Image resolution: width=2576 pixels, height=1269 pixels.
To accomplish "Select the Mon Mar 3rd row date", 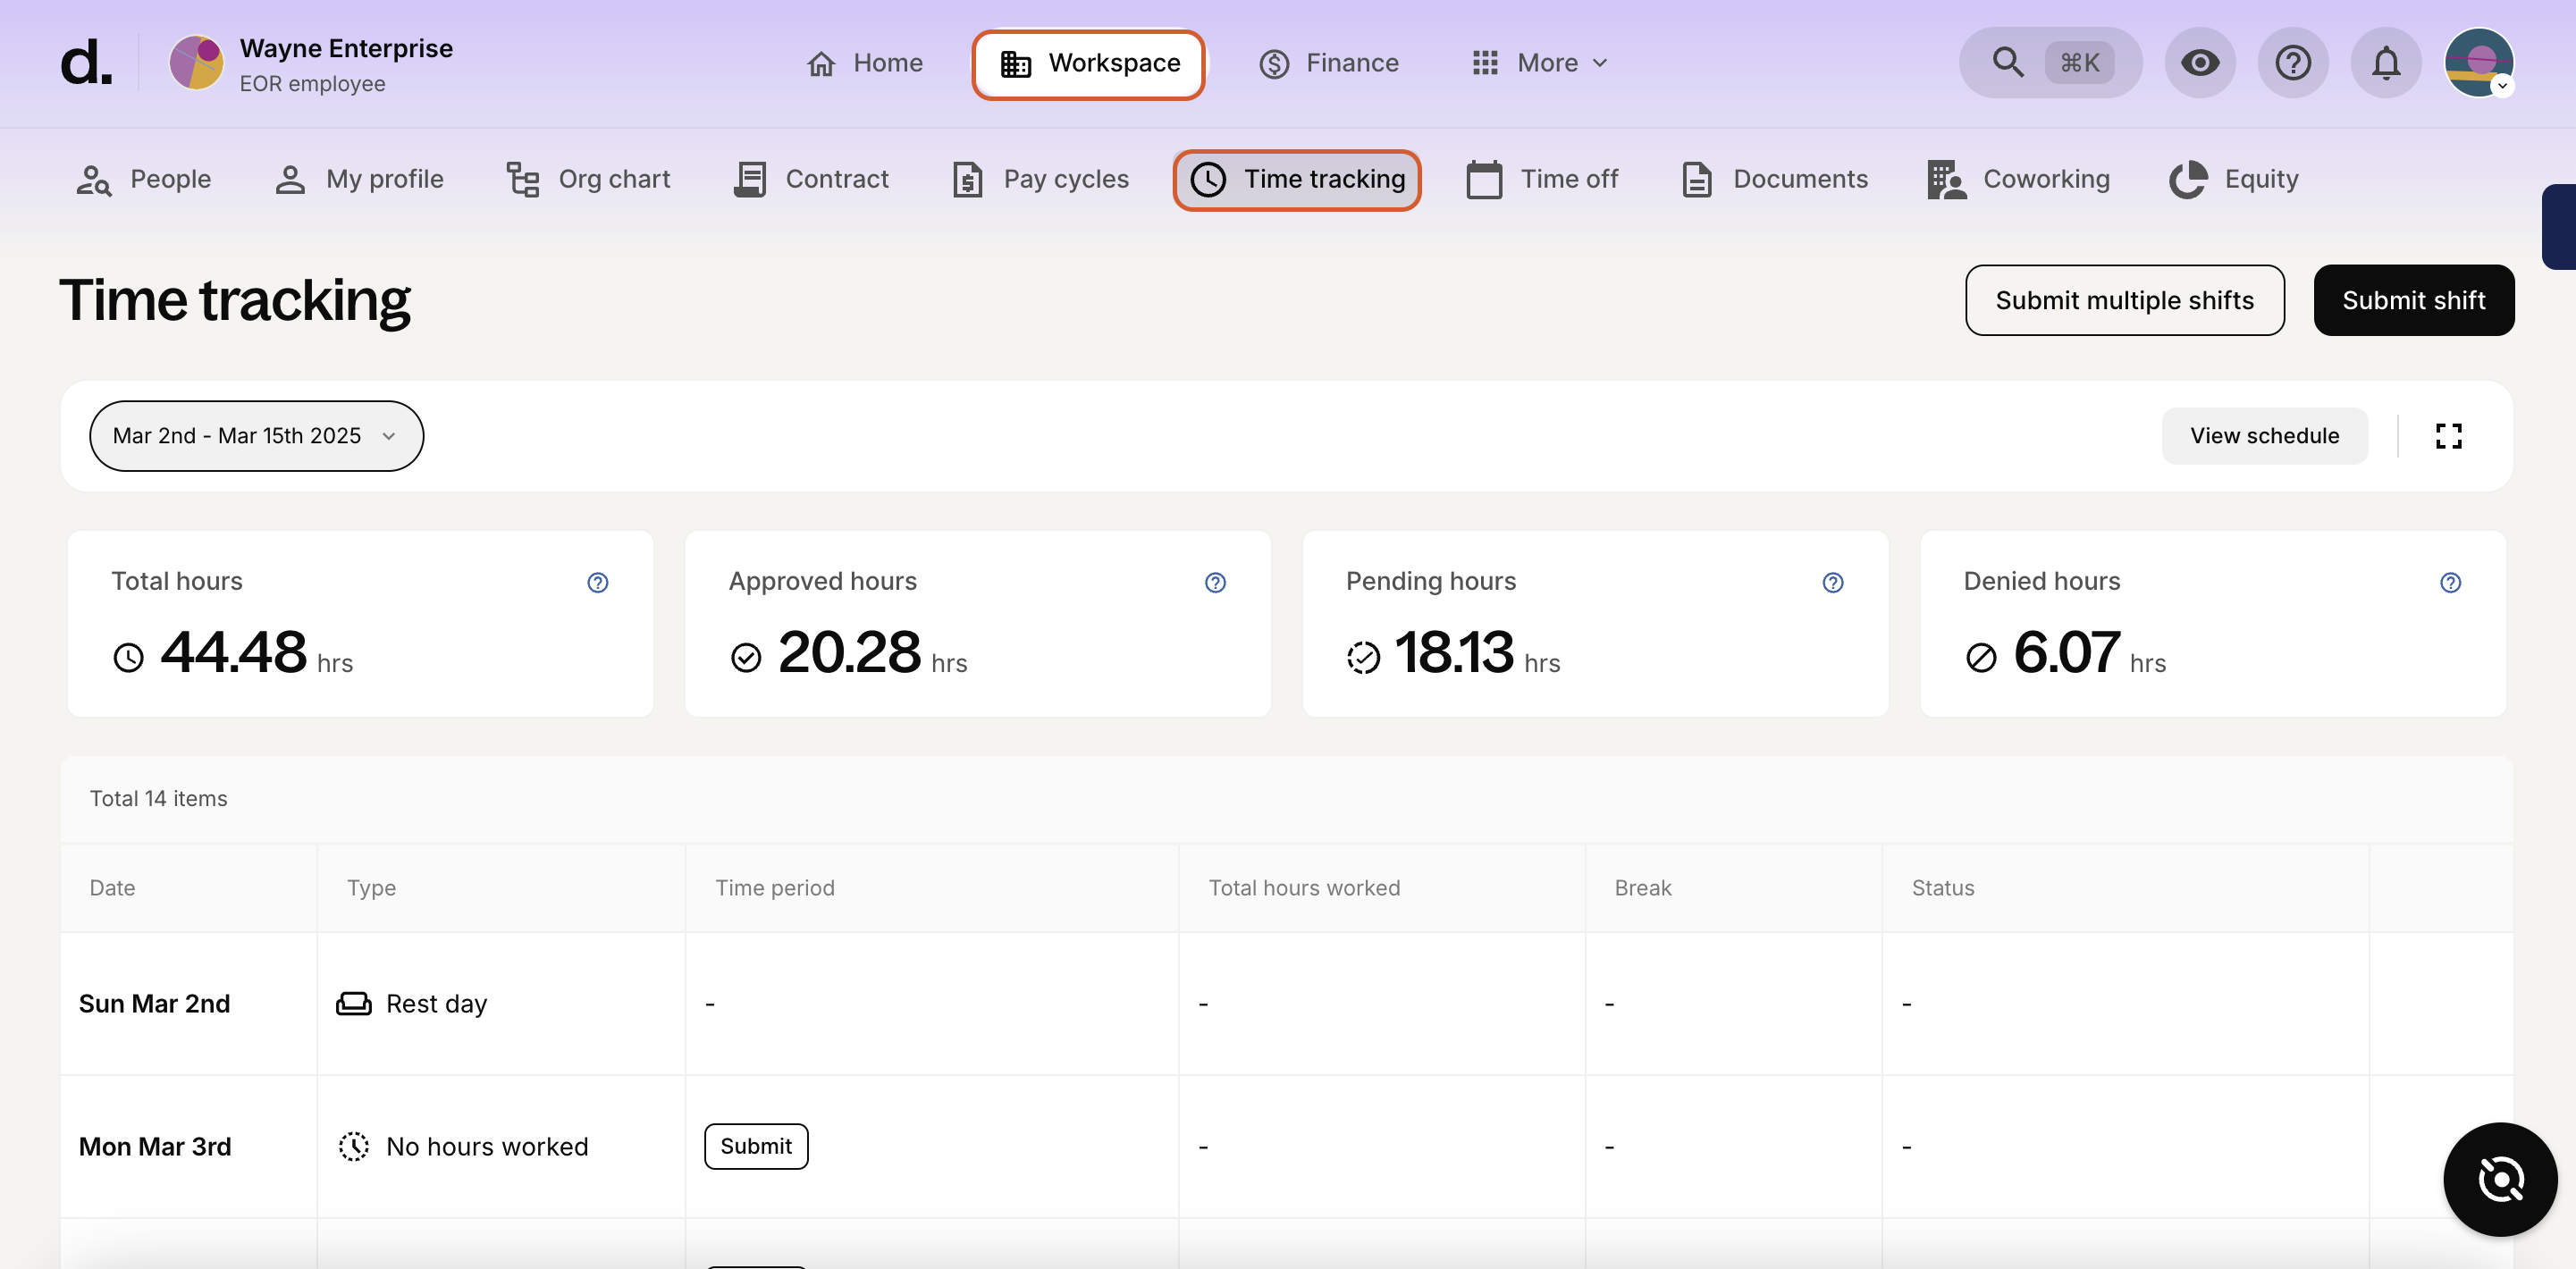I will [155, 1147].
